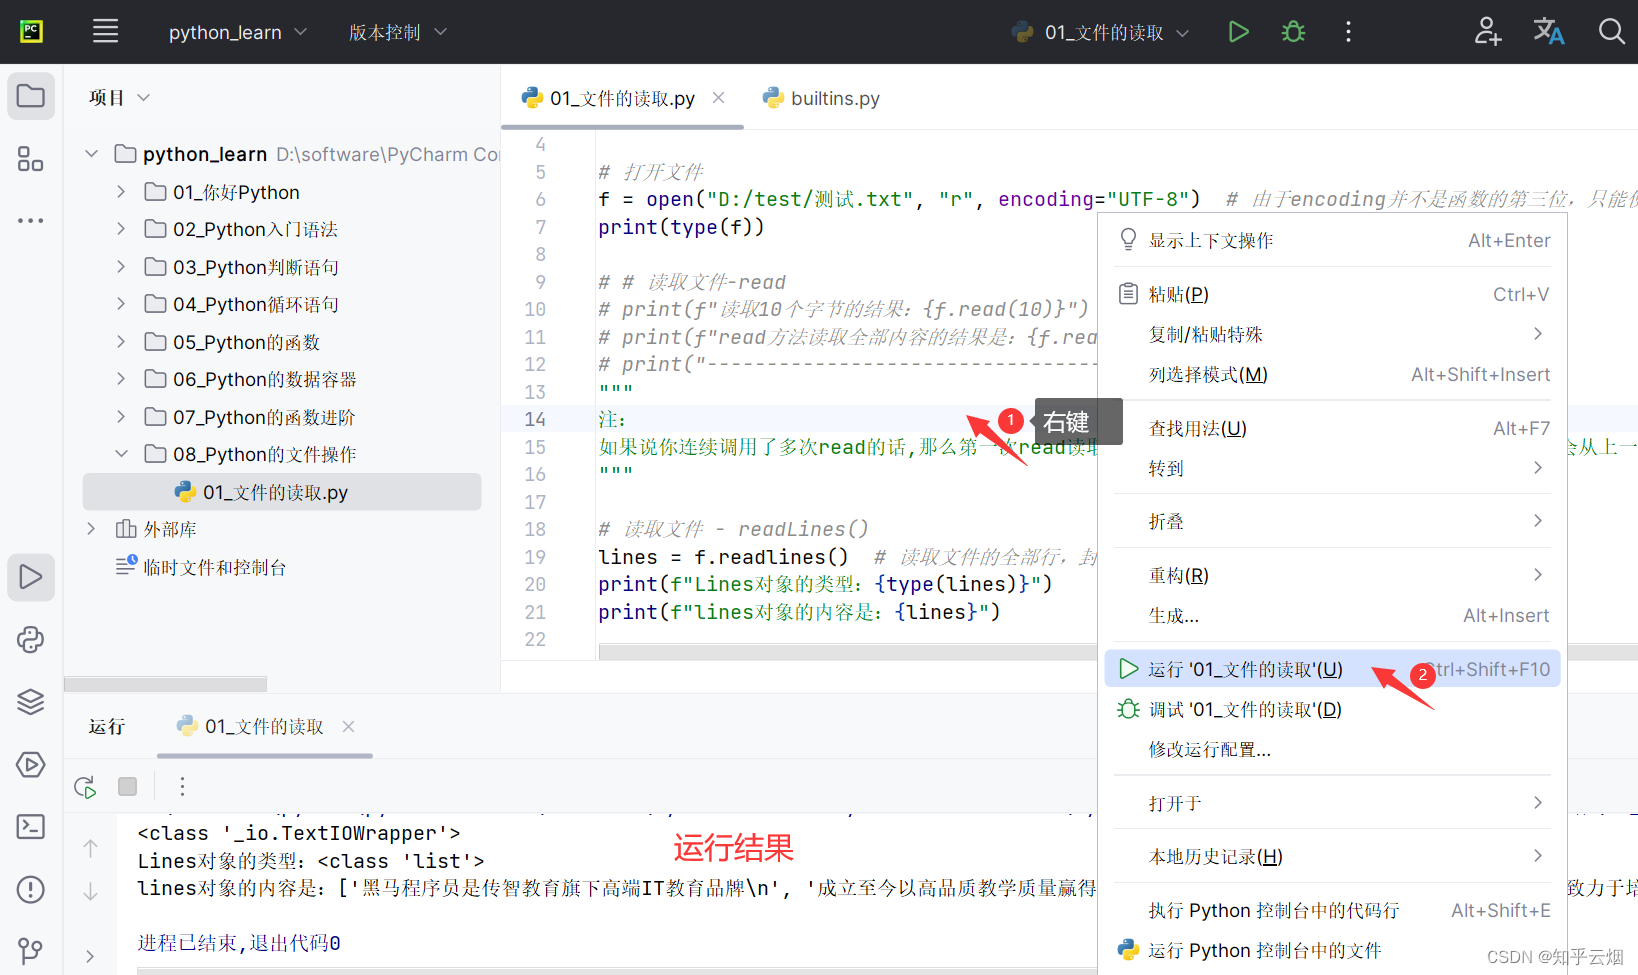The height and width of the screenshot is (975, 1638).
Task: Stop the running process button
Action: point(127,787)
